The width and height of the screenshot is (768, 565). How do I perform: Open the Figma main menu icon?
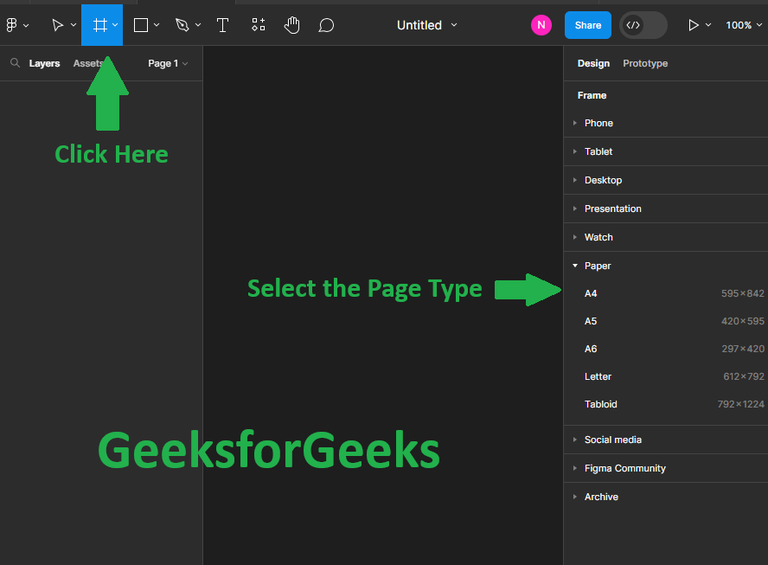(12, 25)
